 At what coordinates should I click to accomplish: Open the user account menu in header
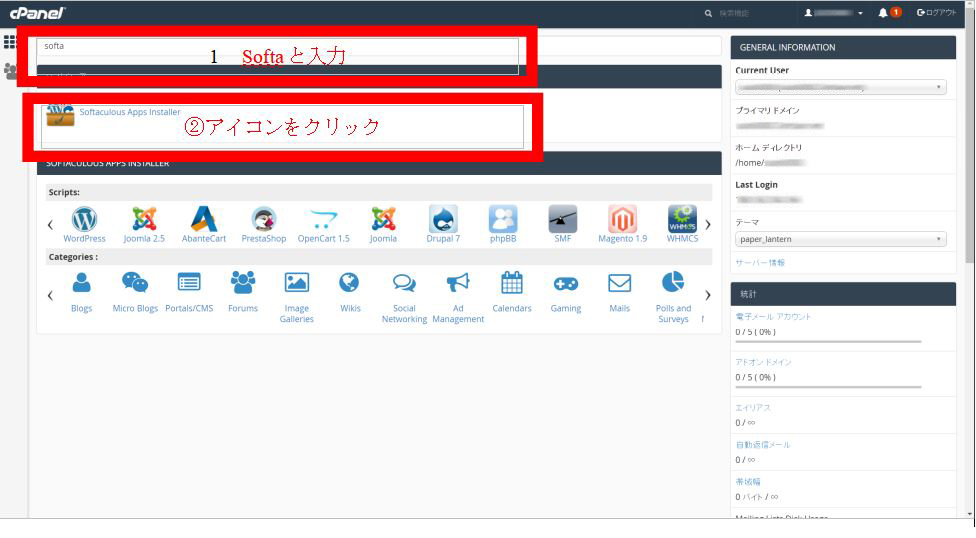834,12
